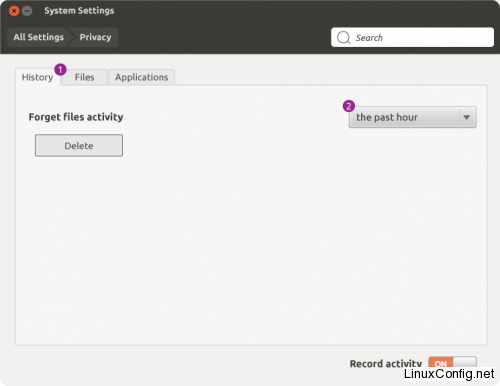Open the Applications tab
The image size is (500, 386).
(x=142, y=77)
